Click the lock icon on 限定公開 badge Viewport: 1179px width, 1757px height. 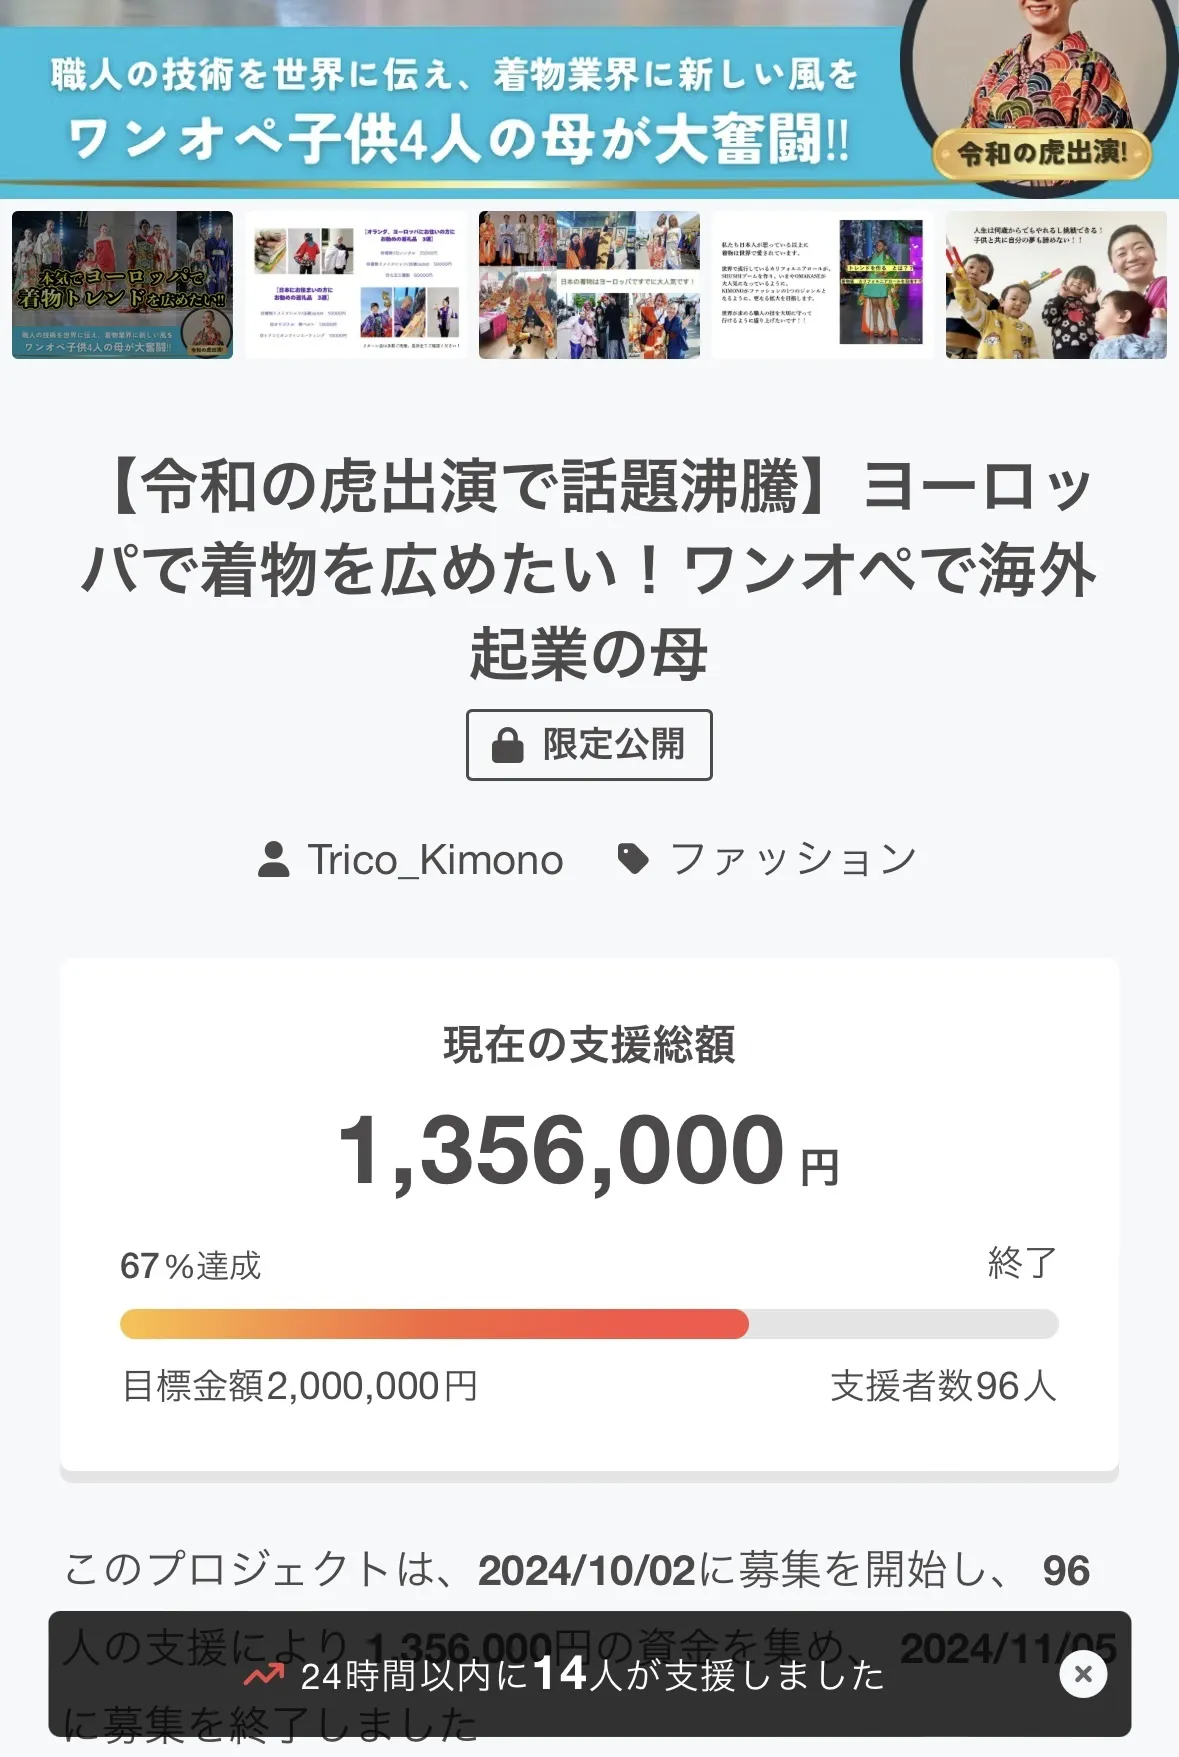click(x=508, y=745)
